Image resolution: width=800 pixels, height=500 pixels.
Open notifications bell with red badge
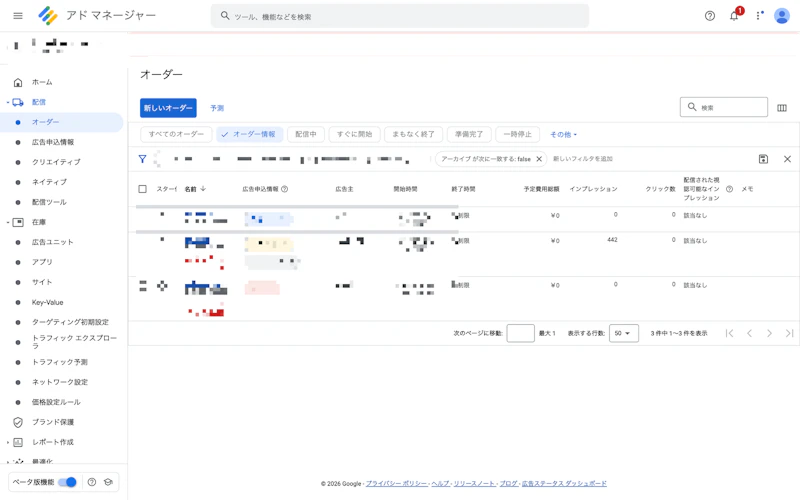734,15
